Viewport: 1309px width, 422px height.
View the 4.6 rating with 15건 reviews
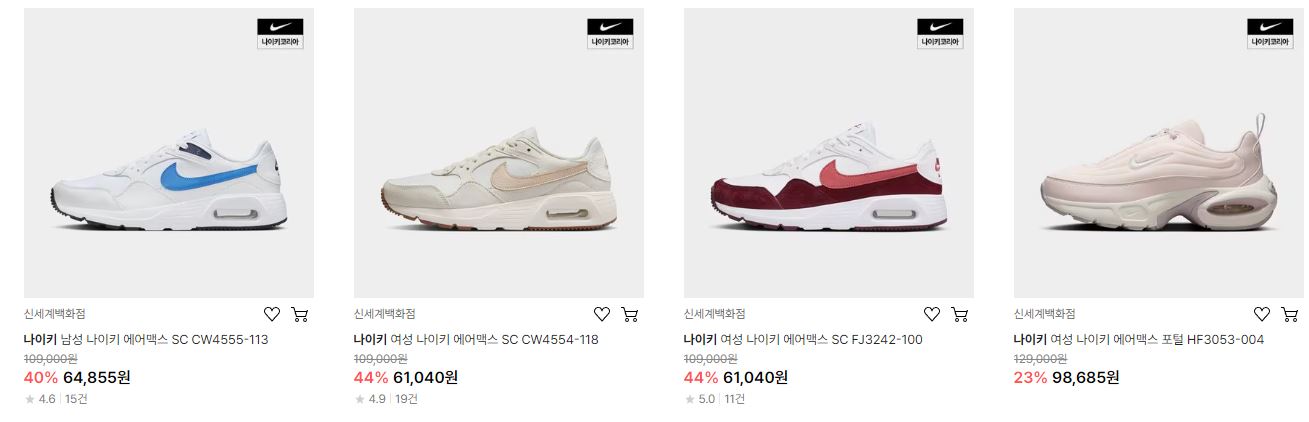point(57,399)
